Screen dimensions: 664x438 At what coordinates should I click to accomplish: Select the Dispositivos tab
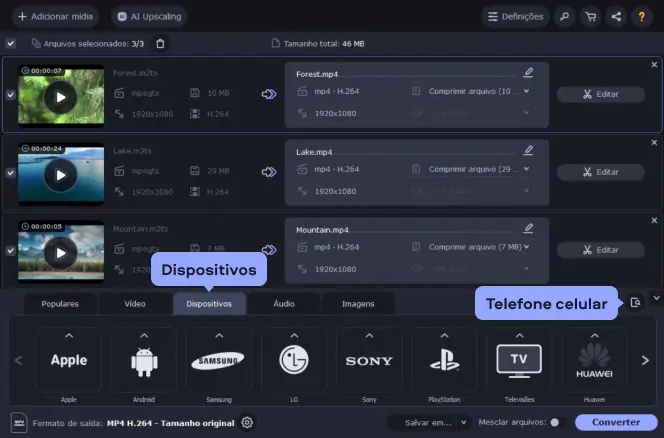click(209, 304)
